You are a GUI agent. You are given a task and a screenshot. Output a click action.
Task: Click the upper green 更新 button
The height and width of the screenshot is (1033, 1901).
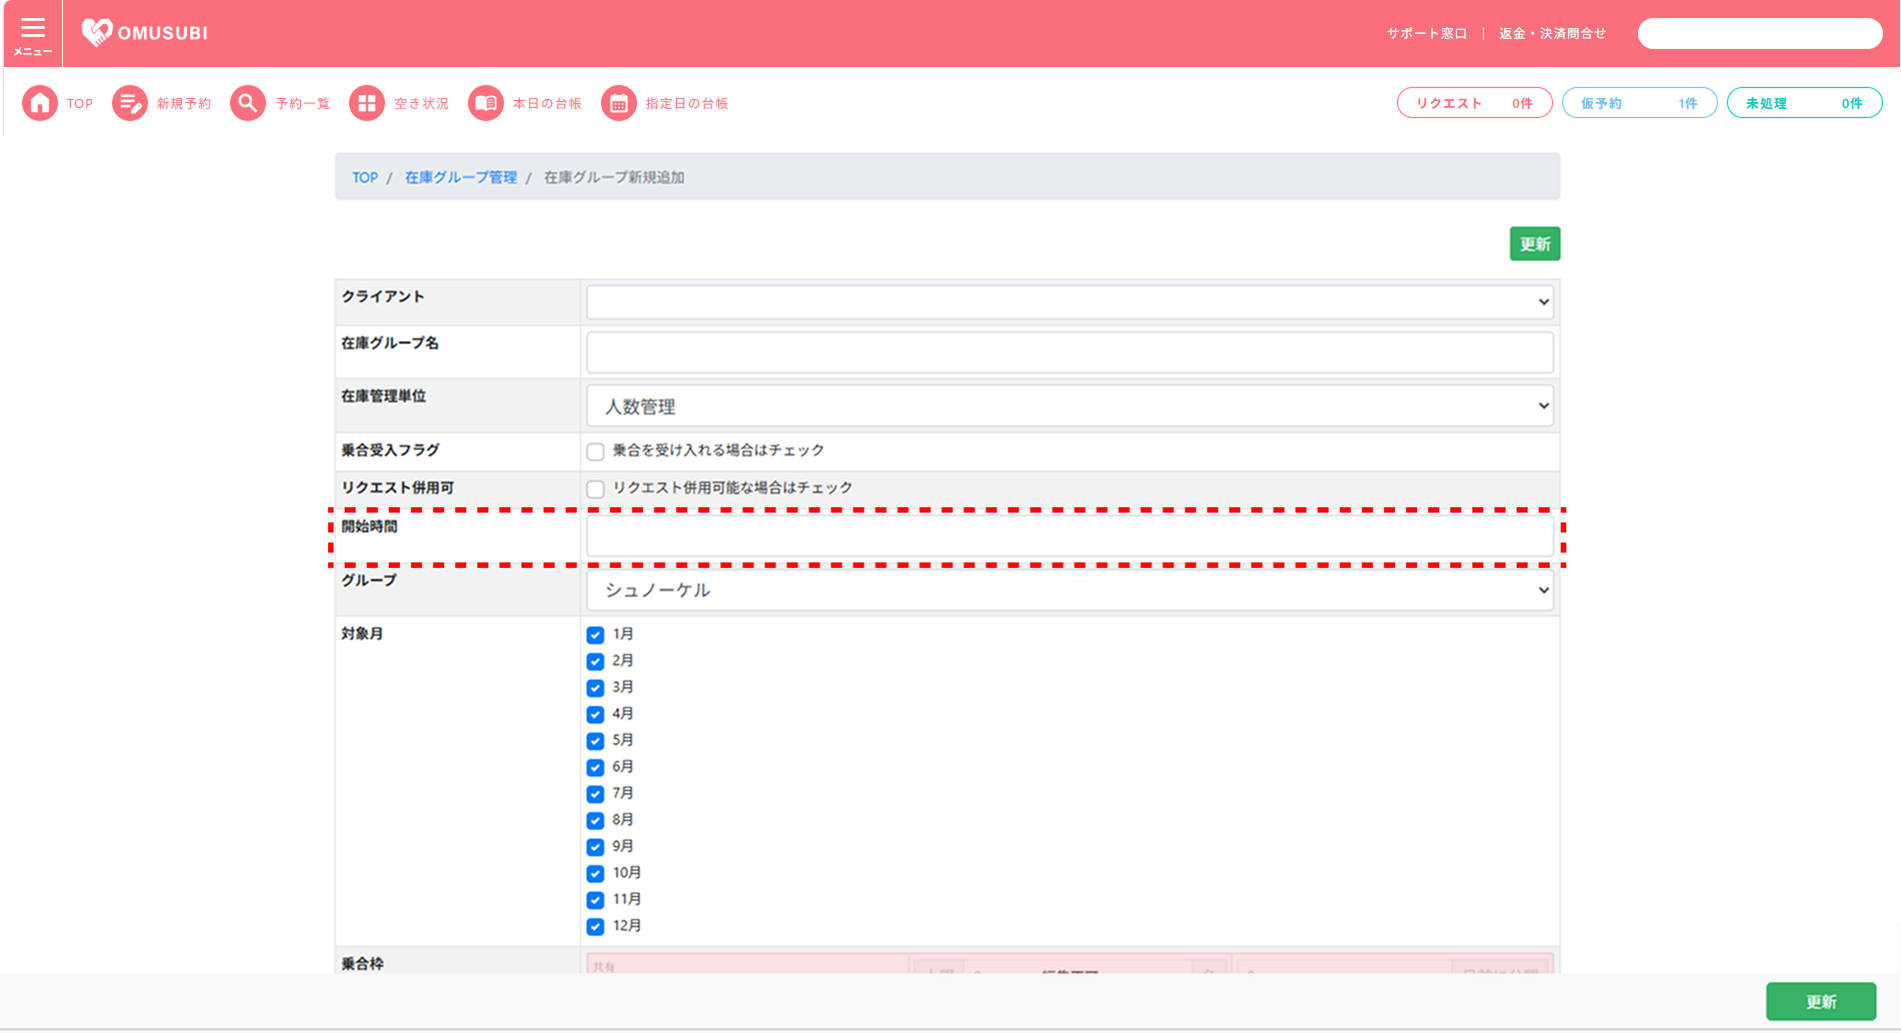[x=1535, y=244]
